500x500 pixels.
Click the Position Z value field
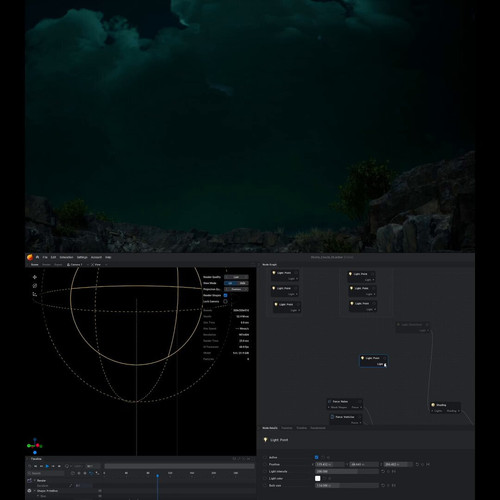click(x=398, y=464)
